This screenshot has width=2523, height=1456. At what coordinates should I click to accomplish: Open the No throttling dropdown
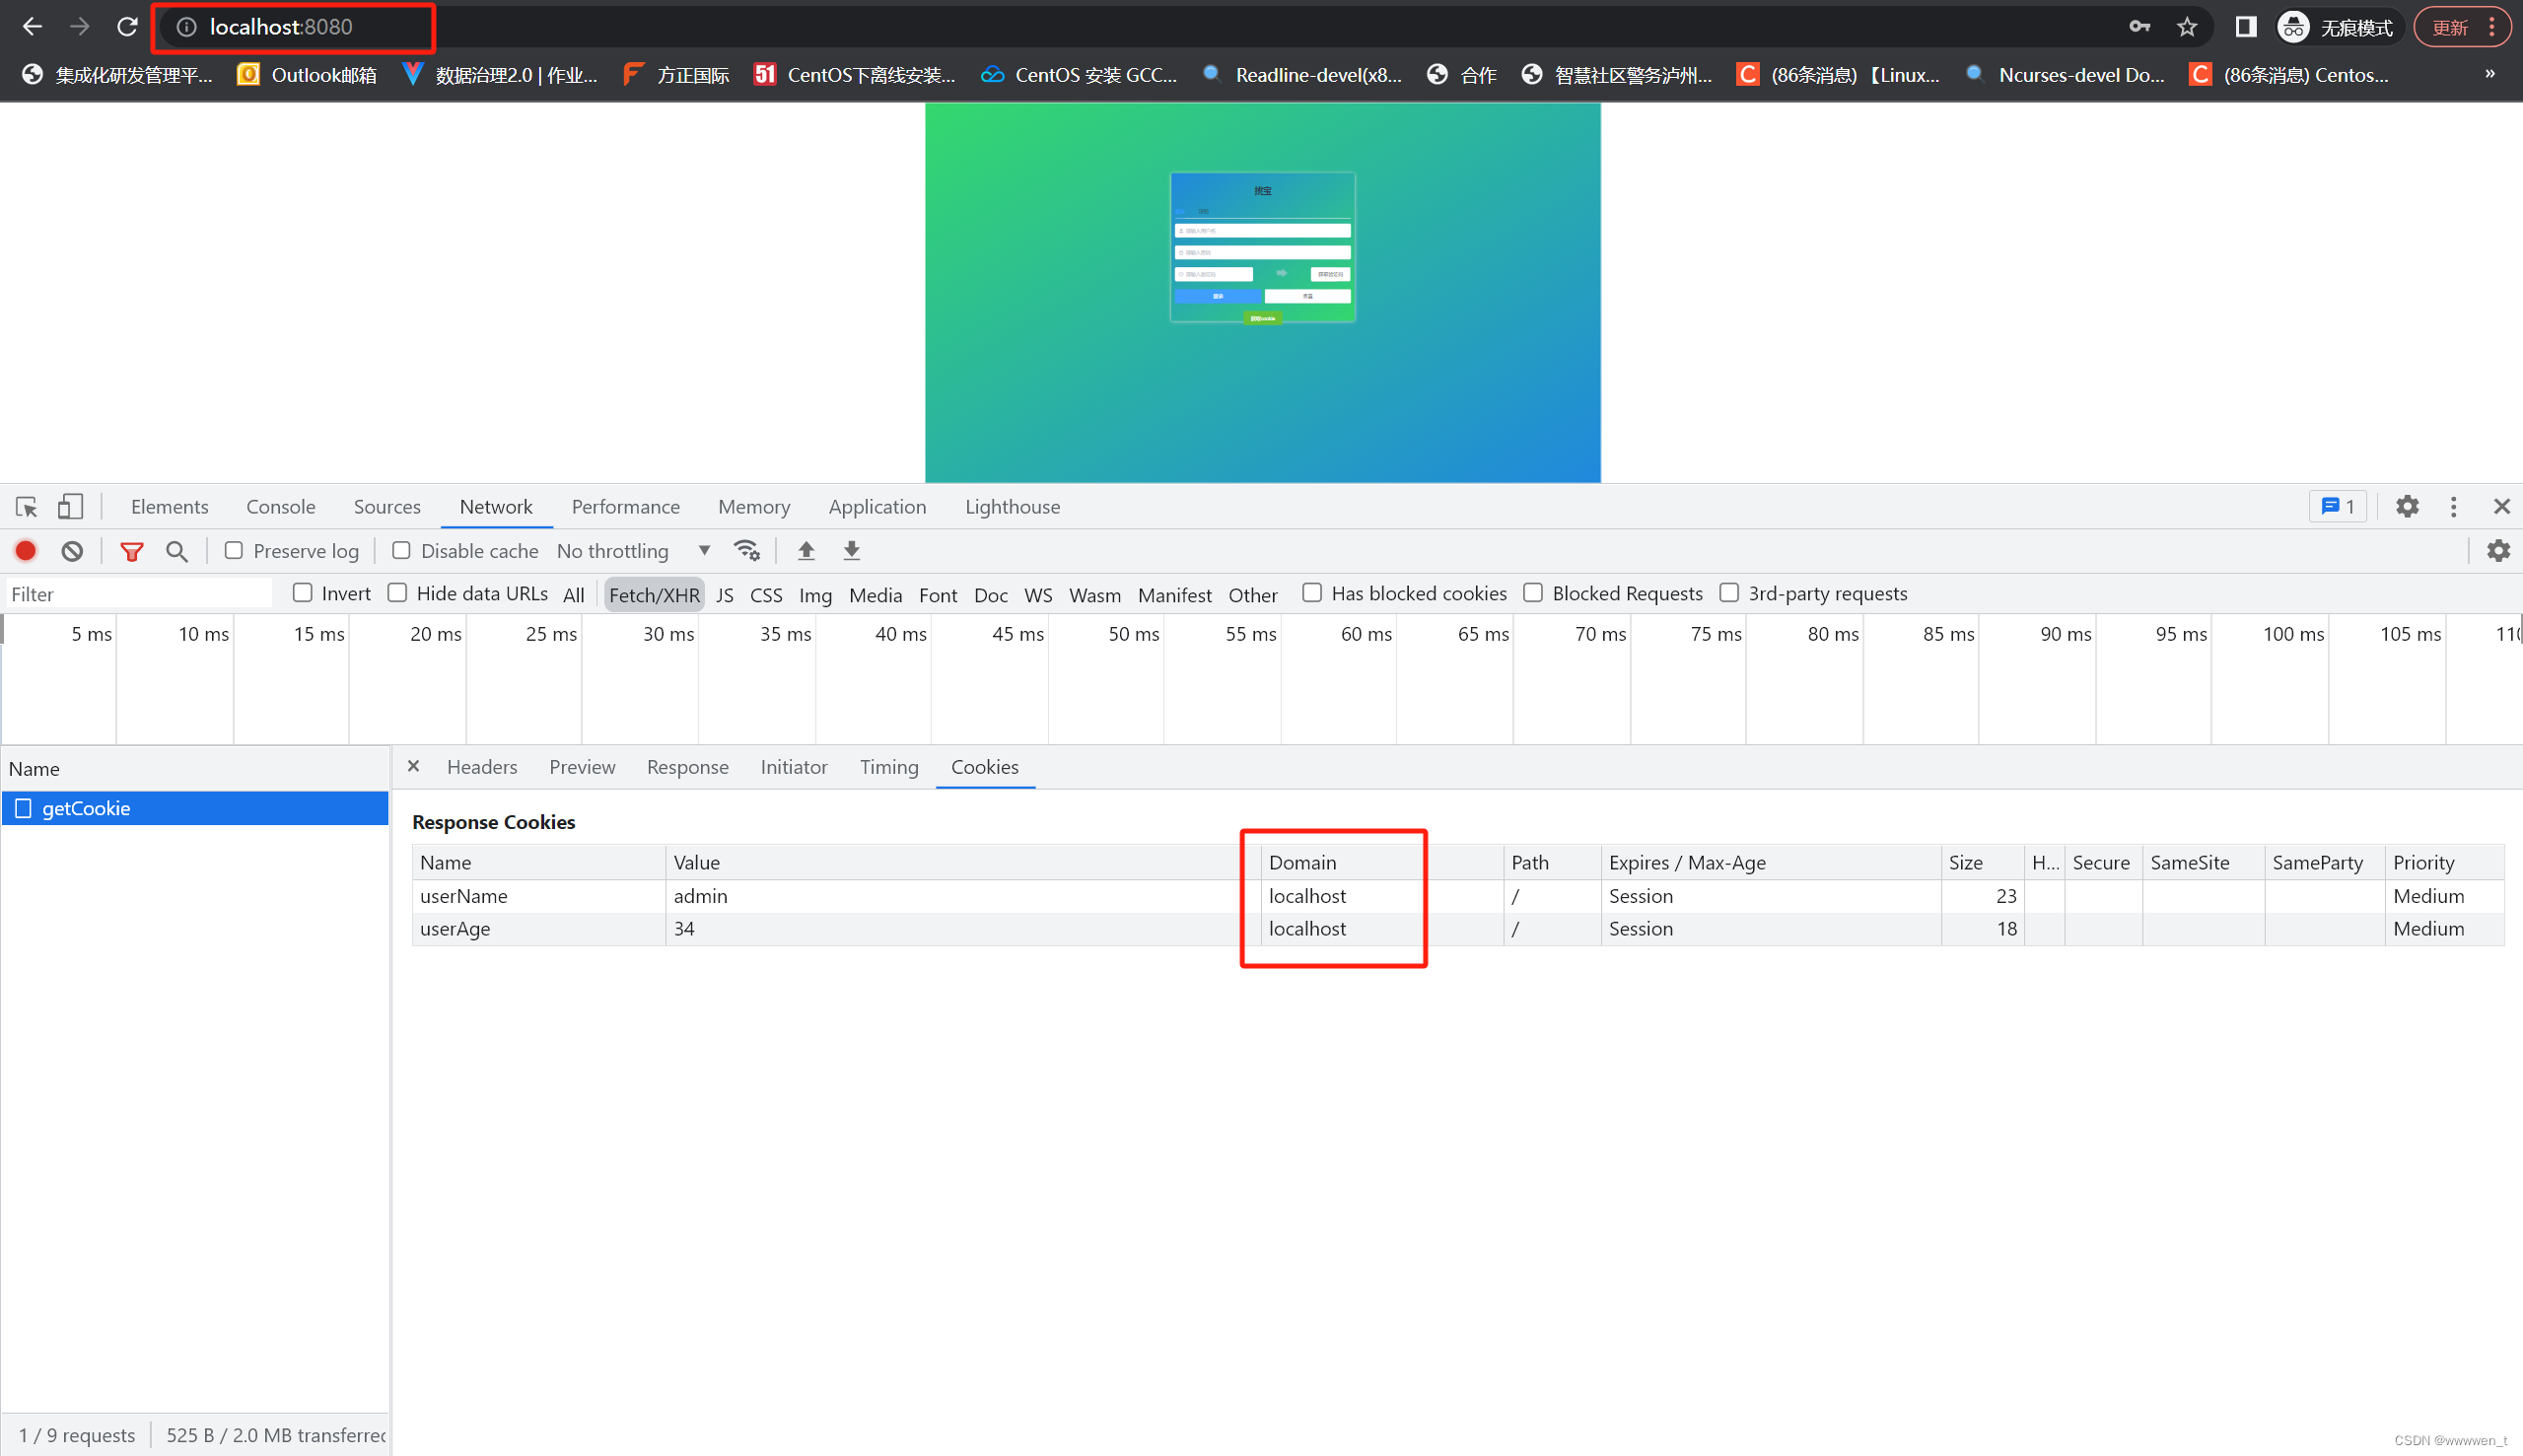point(703,551)
